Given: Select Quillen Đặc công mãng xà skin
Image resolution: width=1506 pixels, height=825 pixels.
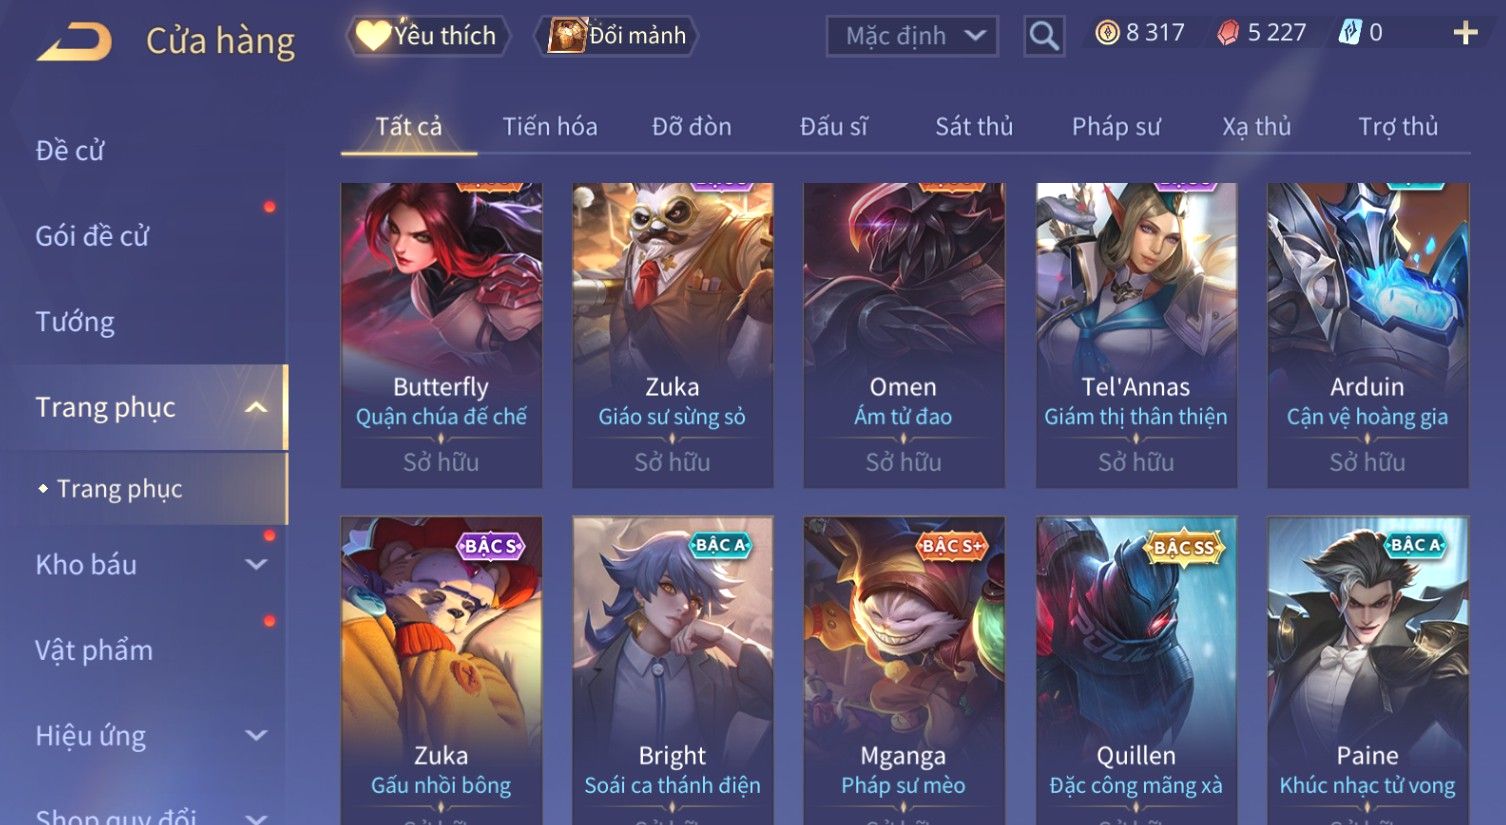Looking at the screenshot, I should [1136, 670].
